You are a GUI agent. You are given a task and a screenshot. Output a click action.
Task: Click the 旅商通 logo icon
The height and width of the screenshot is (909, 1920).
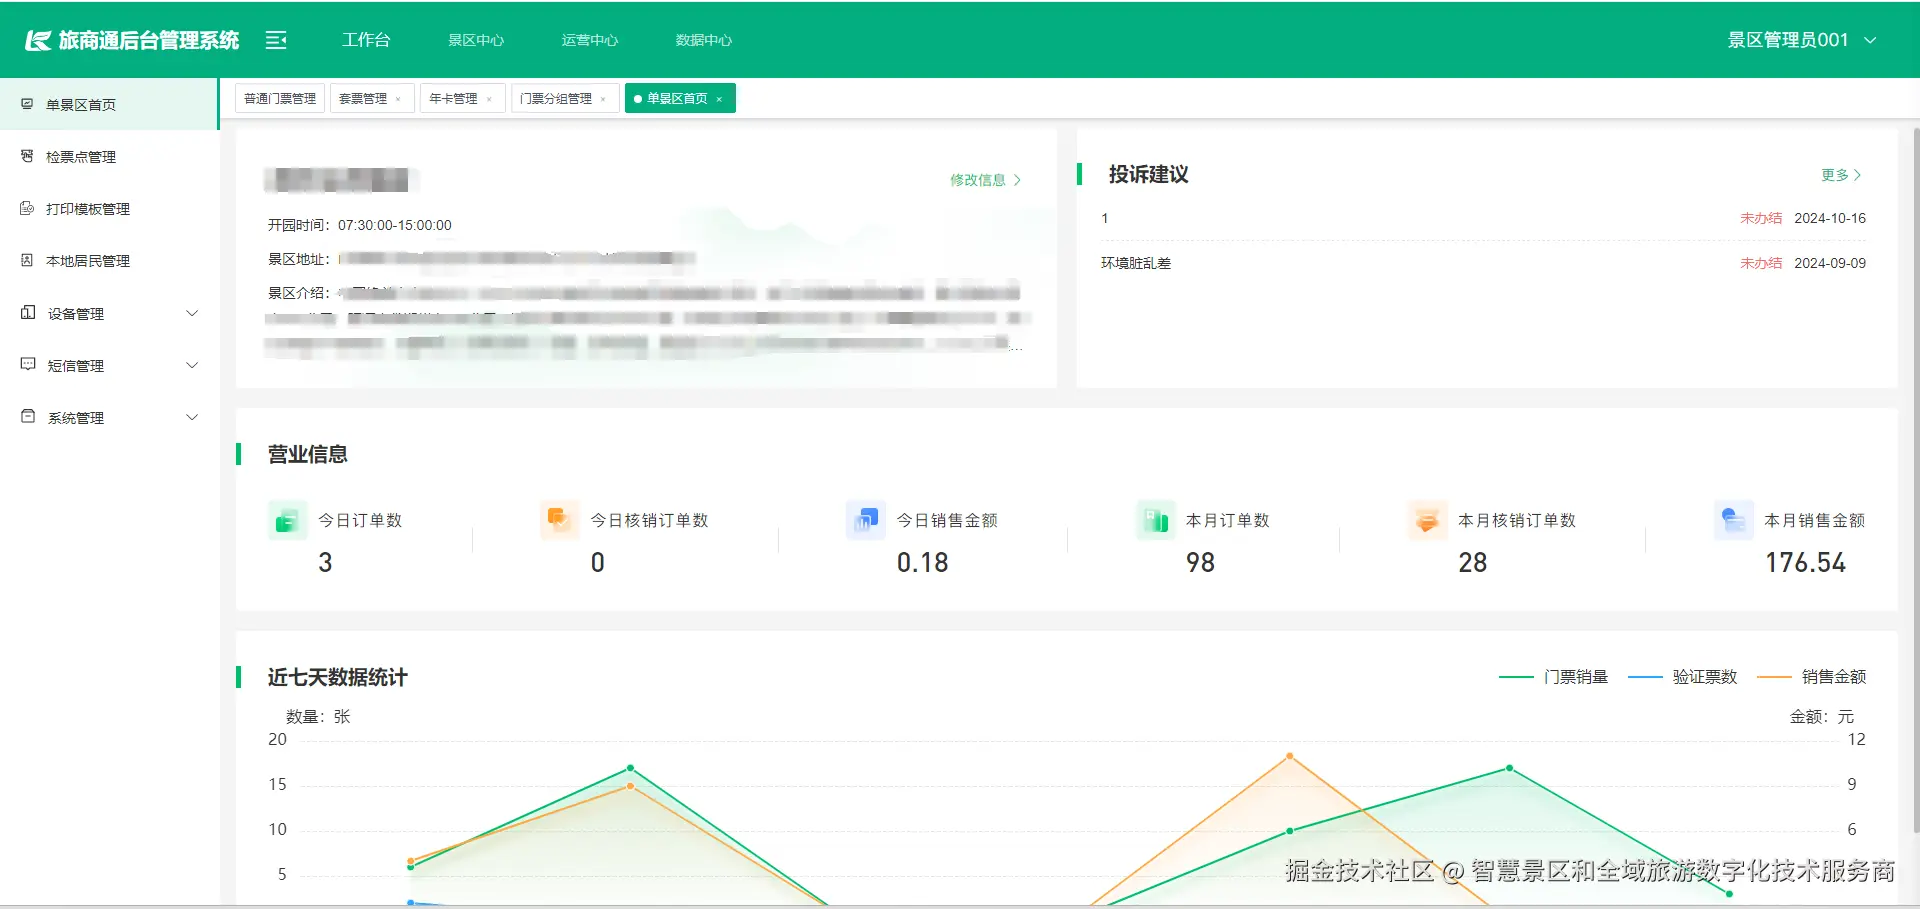pos(36,39)
